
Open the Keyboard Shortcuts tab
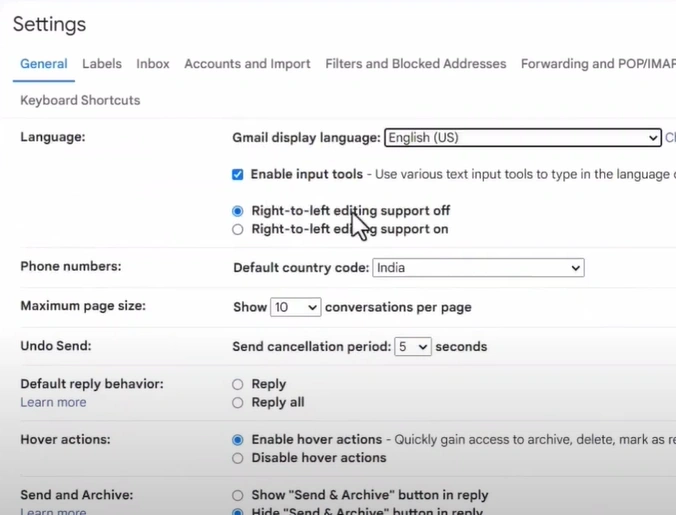80,100
